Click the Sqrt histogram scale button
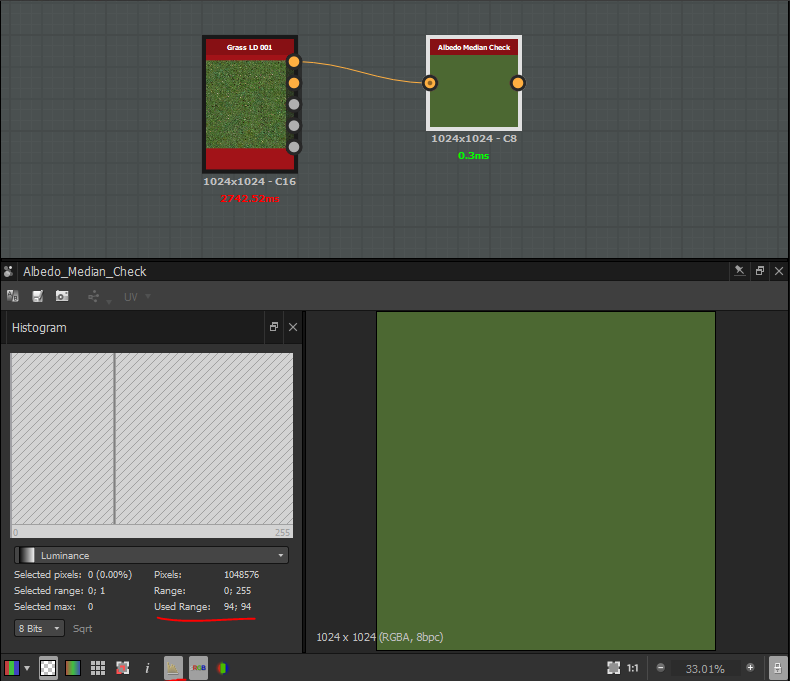This screenshot has width=790, height=681. pos(83,628)
